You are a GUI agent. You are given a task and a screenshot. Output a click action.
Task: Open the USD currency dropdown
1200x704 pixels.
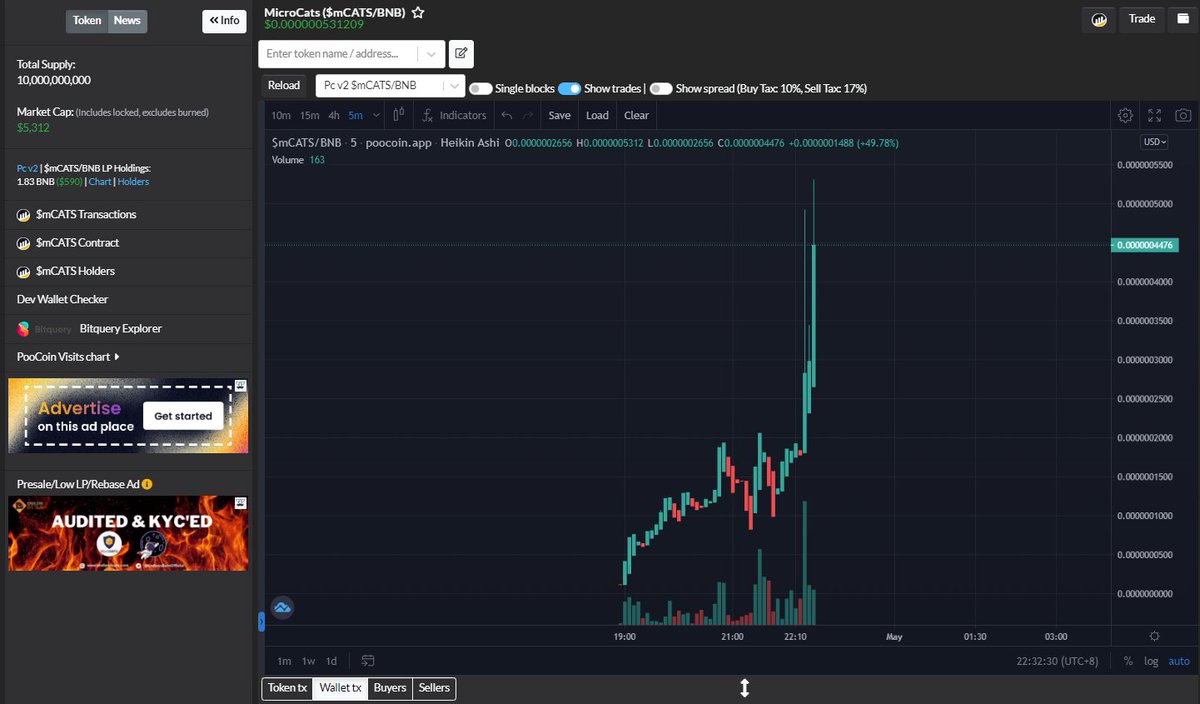point(1155,142)
